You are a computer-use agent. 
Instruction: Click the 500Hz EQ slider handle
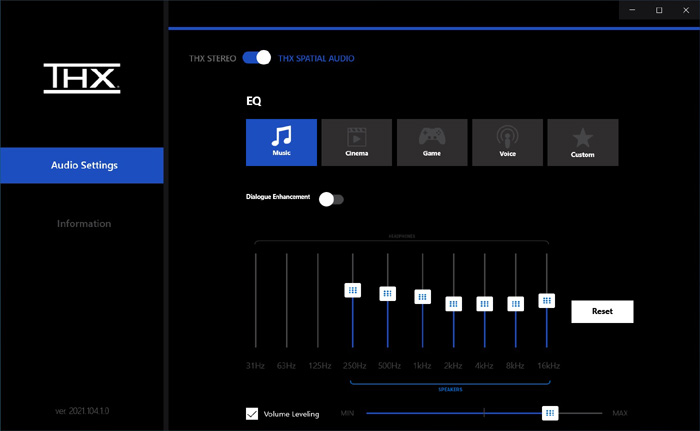coord(387,294)
